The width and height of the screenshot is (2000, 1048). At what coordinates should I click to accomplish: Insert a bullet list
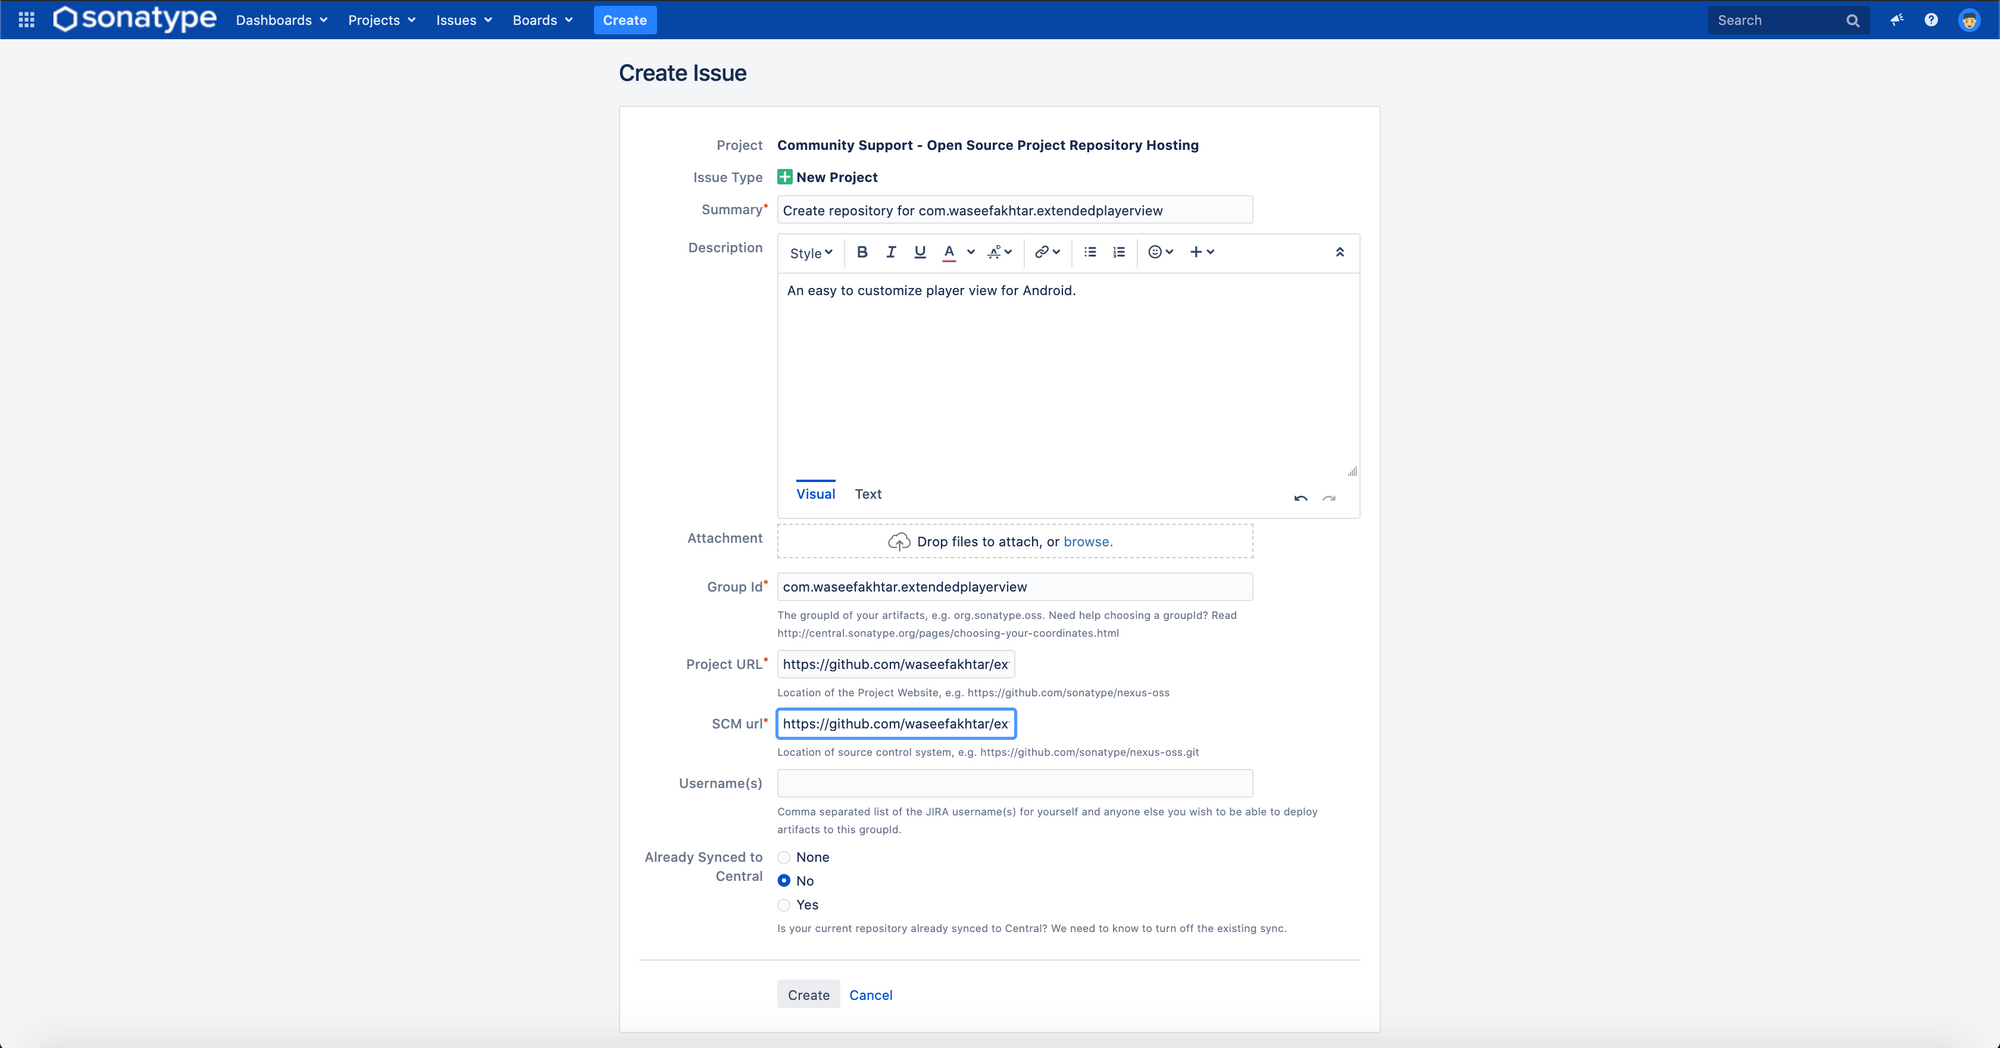pos(1090,252)
